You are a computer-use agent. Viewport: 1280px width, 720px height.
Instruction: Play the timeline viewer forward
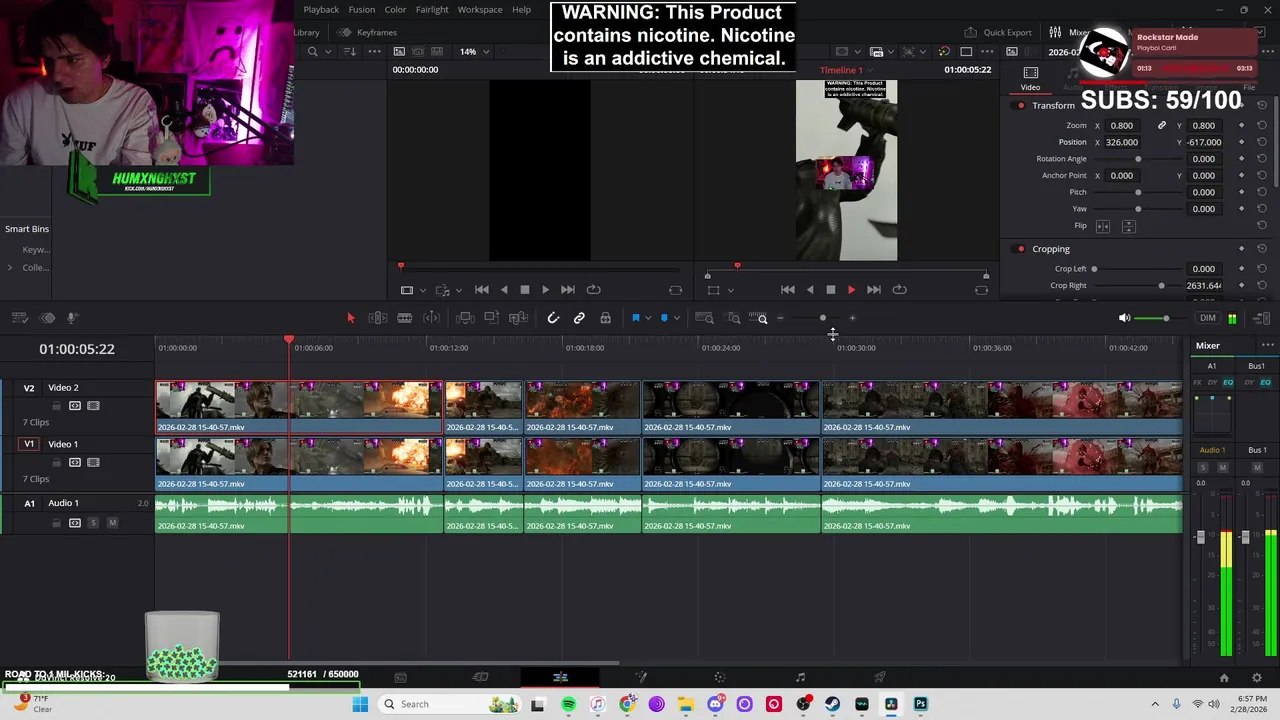pyautogui.click(x=851, y=290)
